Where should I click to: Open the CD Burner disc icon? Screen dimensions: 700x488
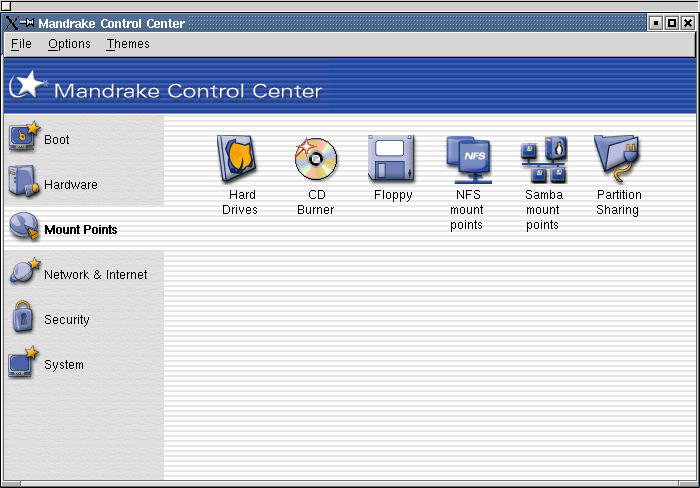click(x=316, y=159)
